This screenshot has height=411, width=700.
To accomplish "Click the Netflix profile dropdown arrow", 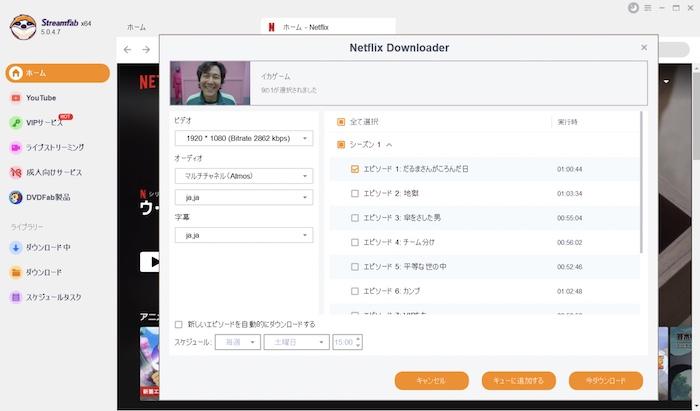I will pyautogui.click(x=667, y=82).
